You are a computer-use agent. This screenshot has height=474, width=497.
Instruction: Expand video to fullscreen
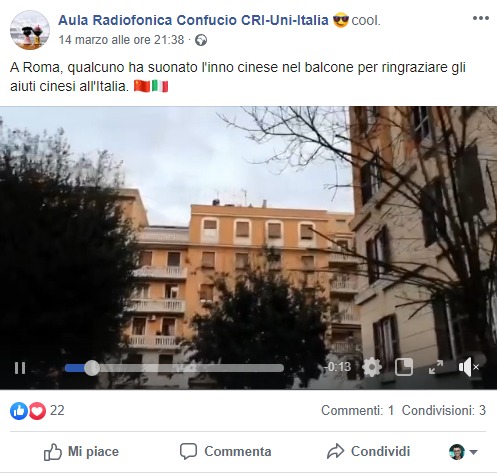pyautogui.click(x=436, y=367)
